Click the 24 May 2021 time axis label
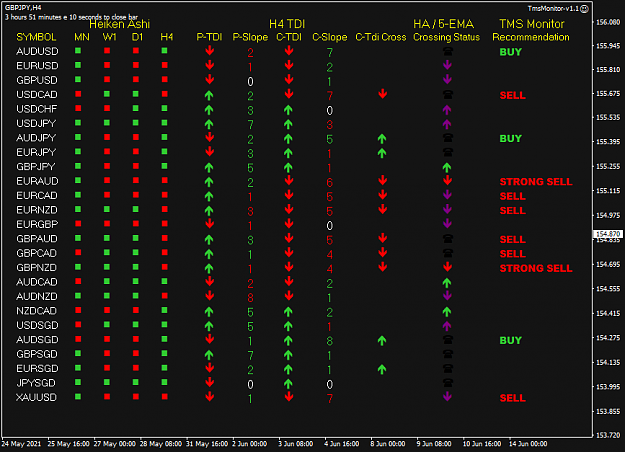 coord(22,444)
